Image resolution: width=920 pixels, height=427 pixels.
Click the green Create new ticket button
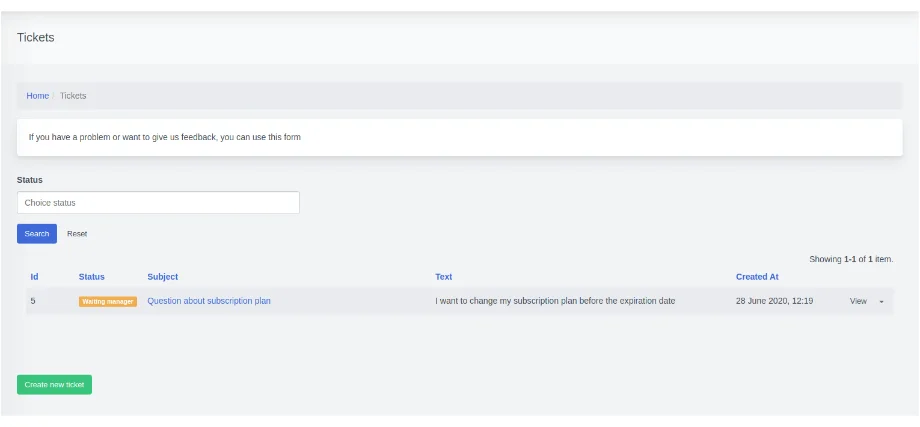[54, 385]
